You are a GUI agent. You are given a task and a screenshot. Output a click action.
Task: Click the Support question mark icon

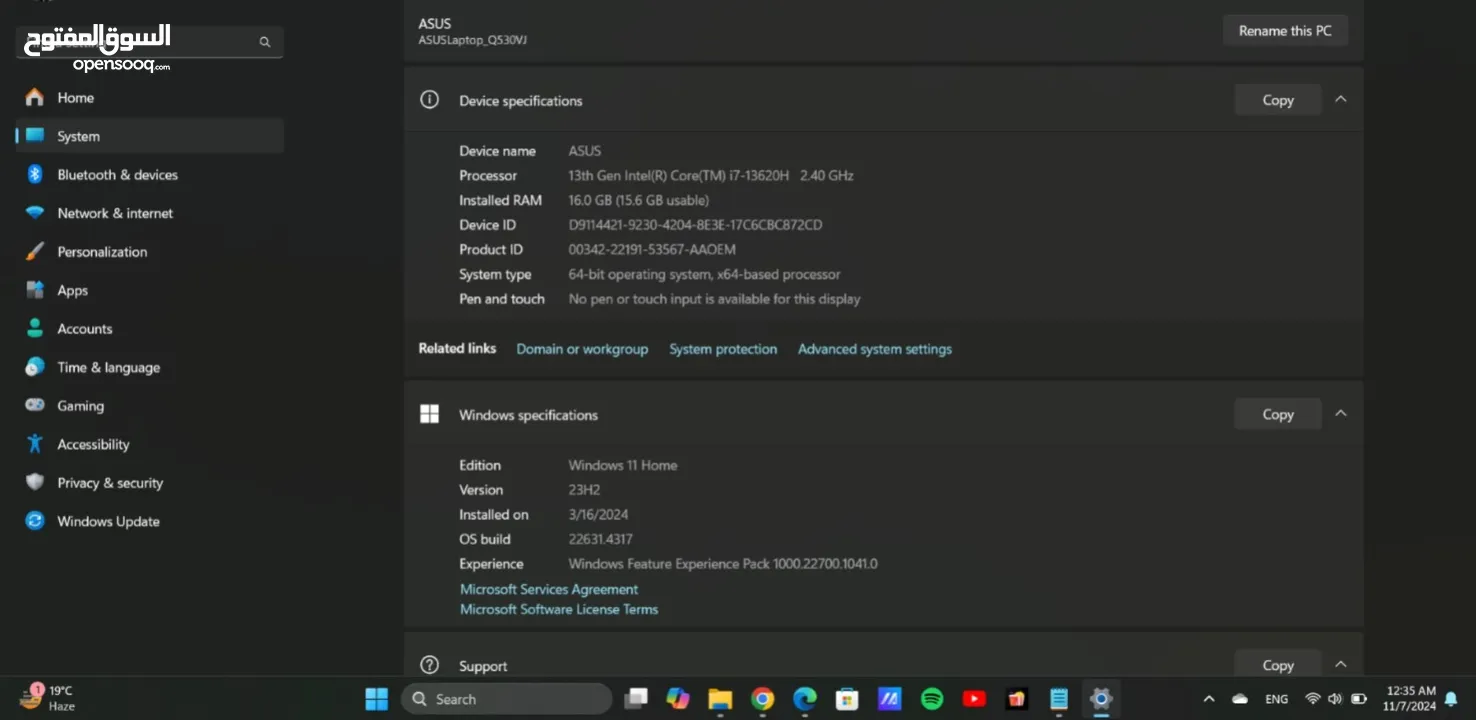pyautogui.click(x=430, y=665)
